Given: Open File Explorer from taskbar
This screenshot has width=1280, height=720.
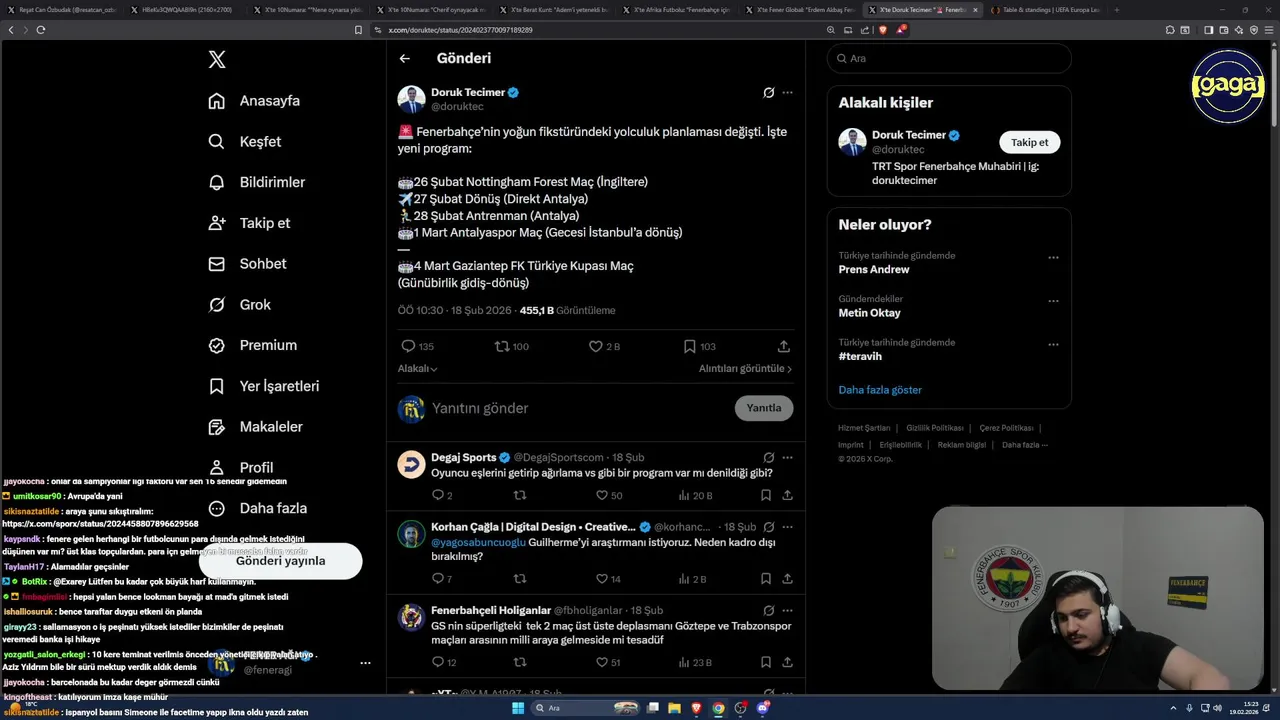Looking at the screenshot, I should pyautogui.click(x=674, y=708).
